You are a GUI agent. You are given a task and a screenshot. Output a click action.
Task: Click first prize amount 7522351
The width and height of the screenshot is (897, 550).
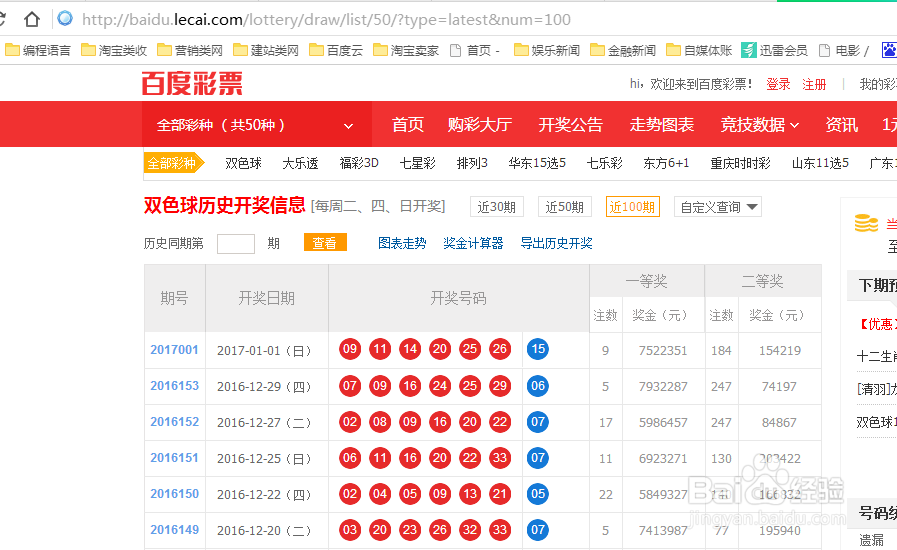pos(663,350)
